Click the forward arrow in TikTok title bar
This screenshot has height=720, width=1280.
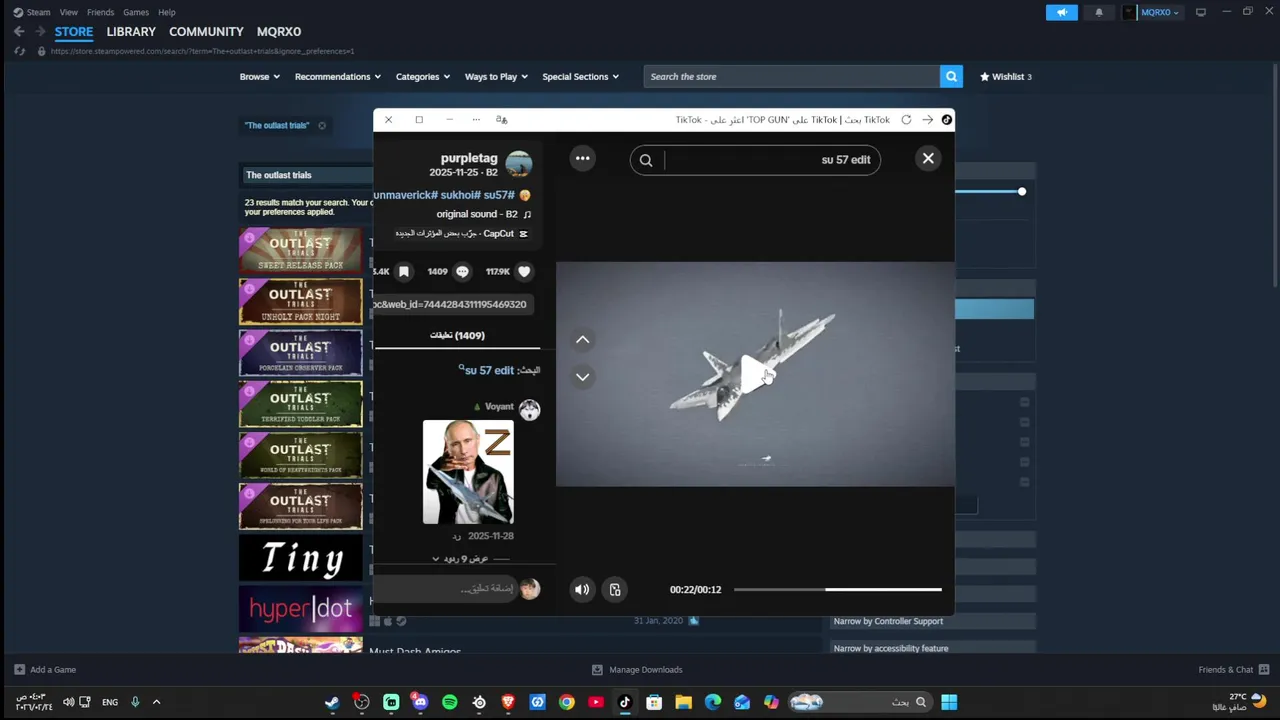tap(928, 120)
